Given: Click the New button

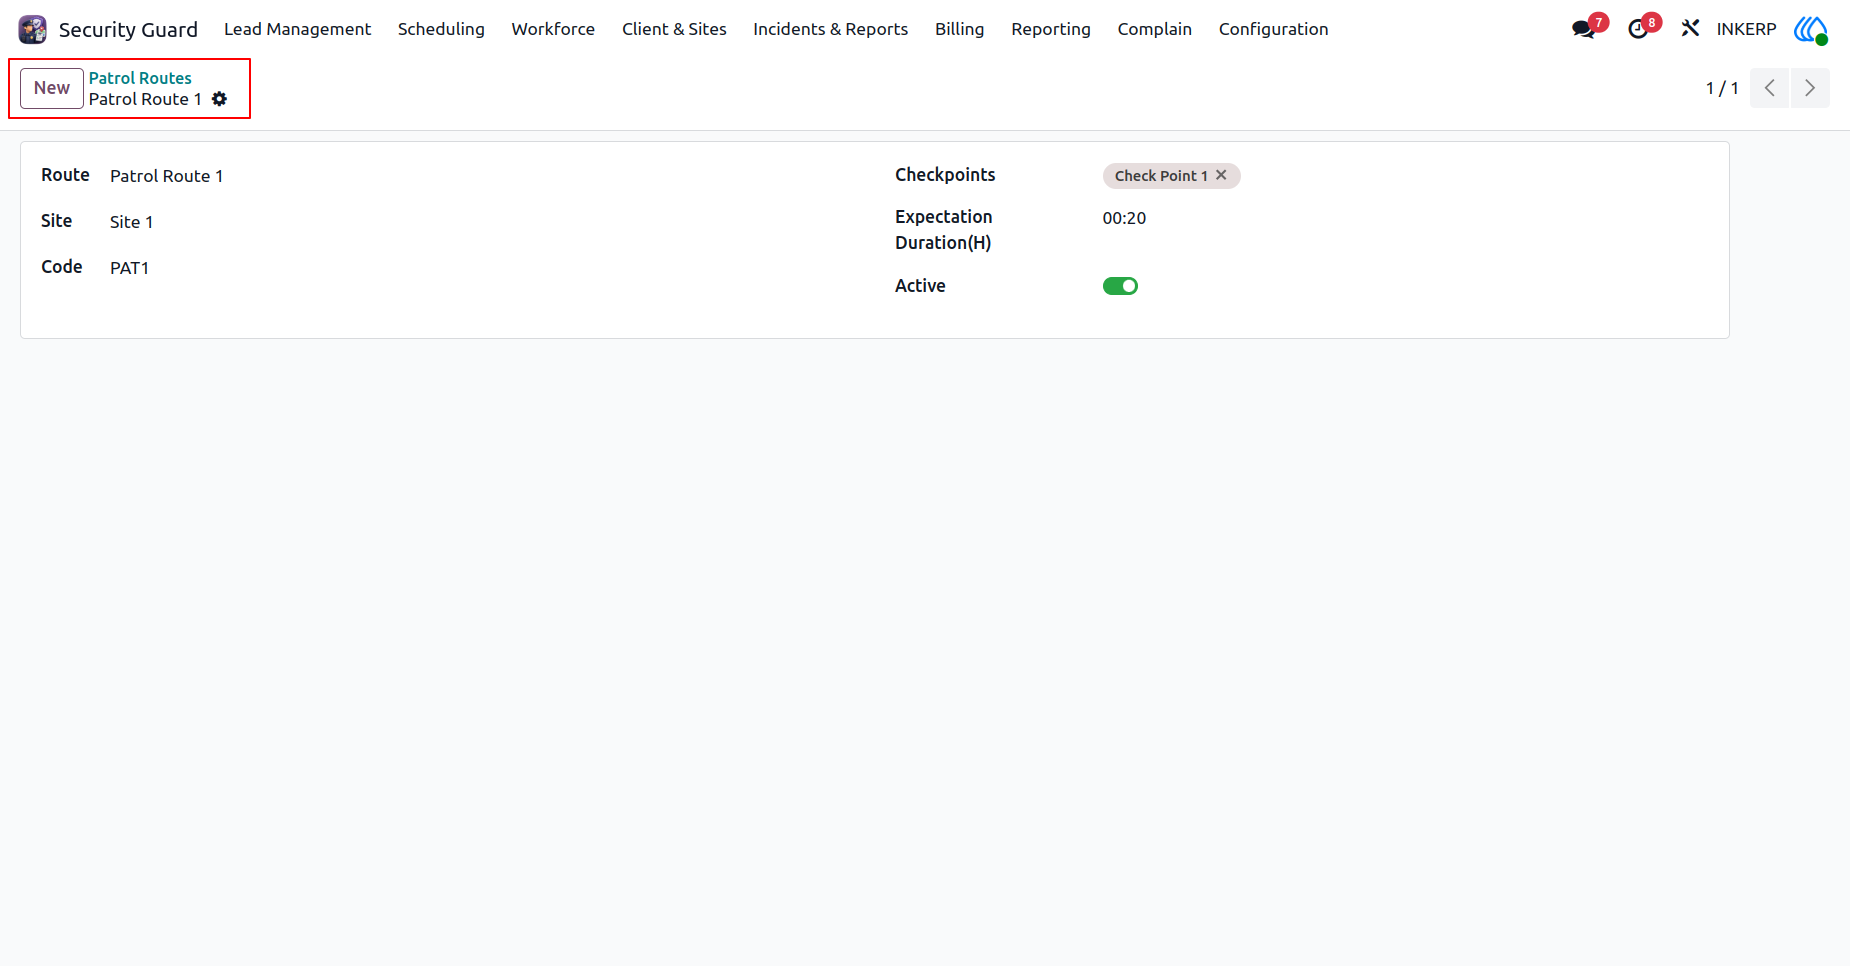Looking at the screenshot, I should click(x=52, y=88).
